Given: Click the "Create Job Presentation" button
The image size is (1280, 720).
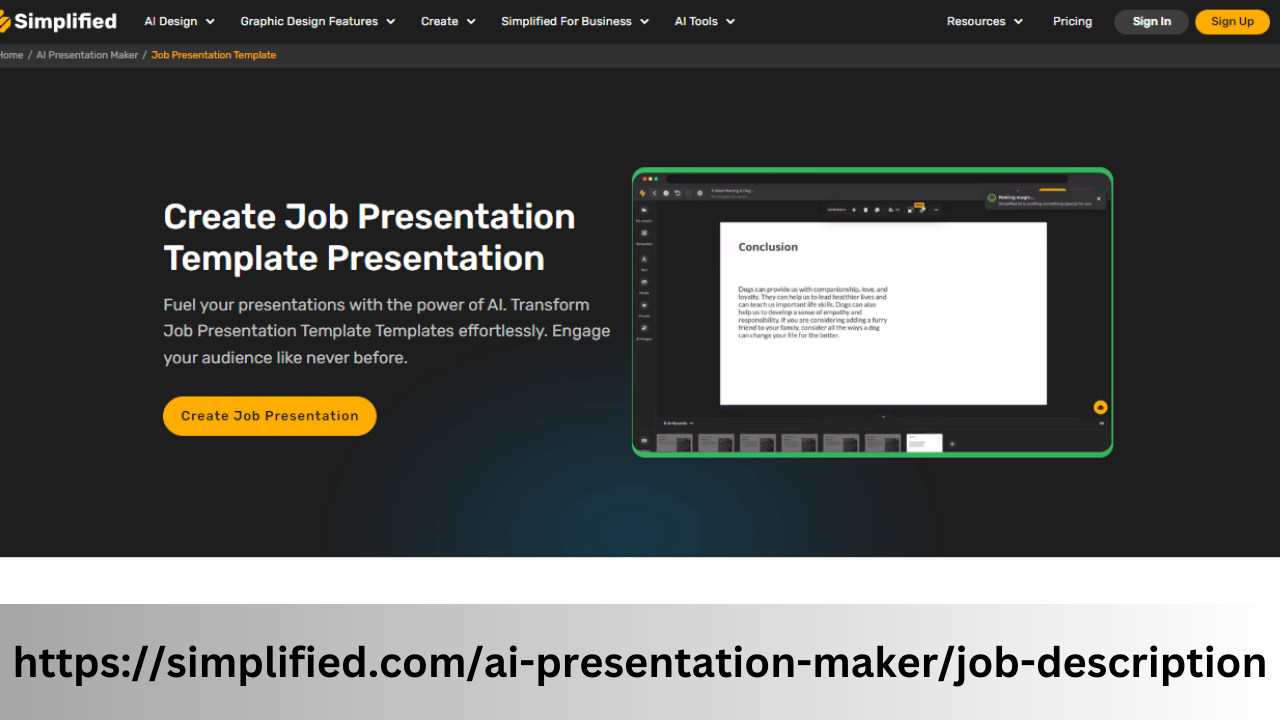Looking at the screenshot, I should pyautogui.click(x=269, y=415).
